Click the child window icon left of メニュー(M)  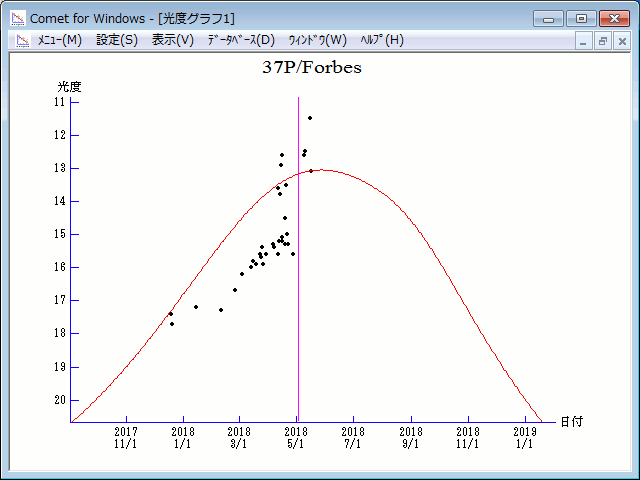pos(22,40)
